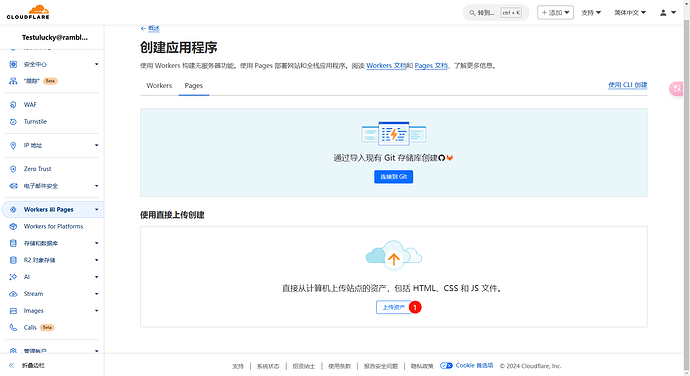Expand the 存储和数据库 section arrow
690x376 pixels.
tap(96, 243)
